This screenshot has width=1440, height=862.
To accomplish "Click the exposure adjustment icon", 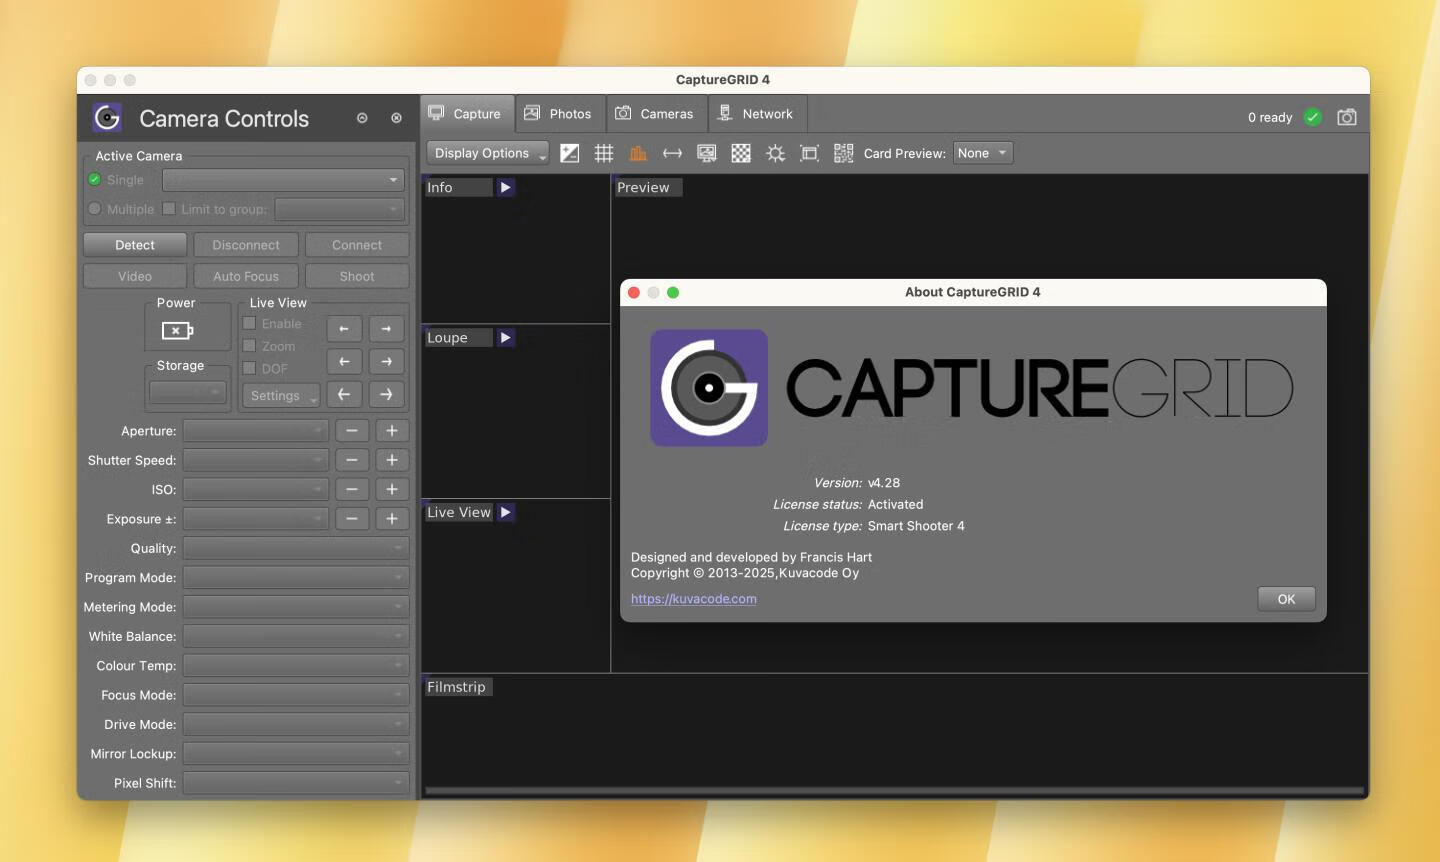I will click(569, 153).
